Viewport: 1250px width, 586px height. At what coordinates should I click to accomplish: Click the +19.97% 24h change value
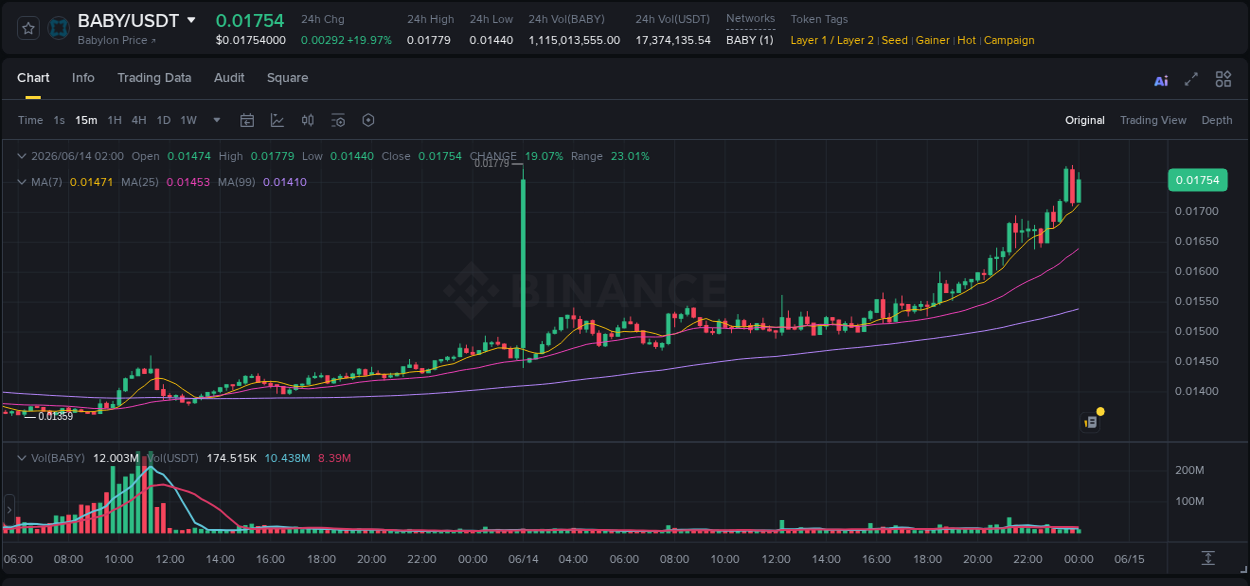(x=369, y=40)
